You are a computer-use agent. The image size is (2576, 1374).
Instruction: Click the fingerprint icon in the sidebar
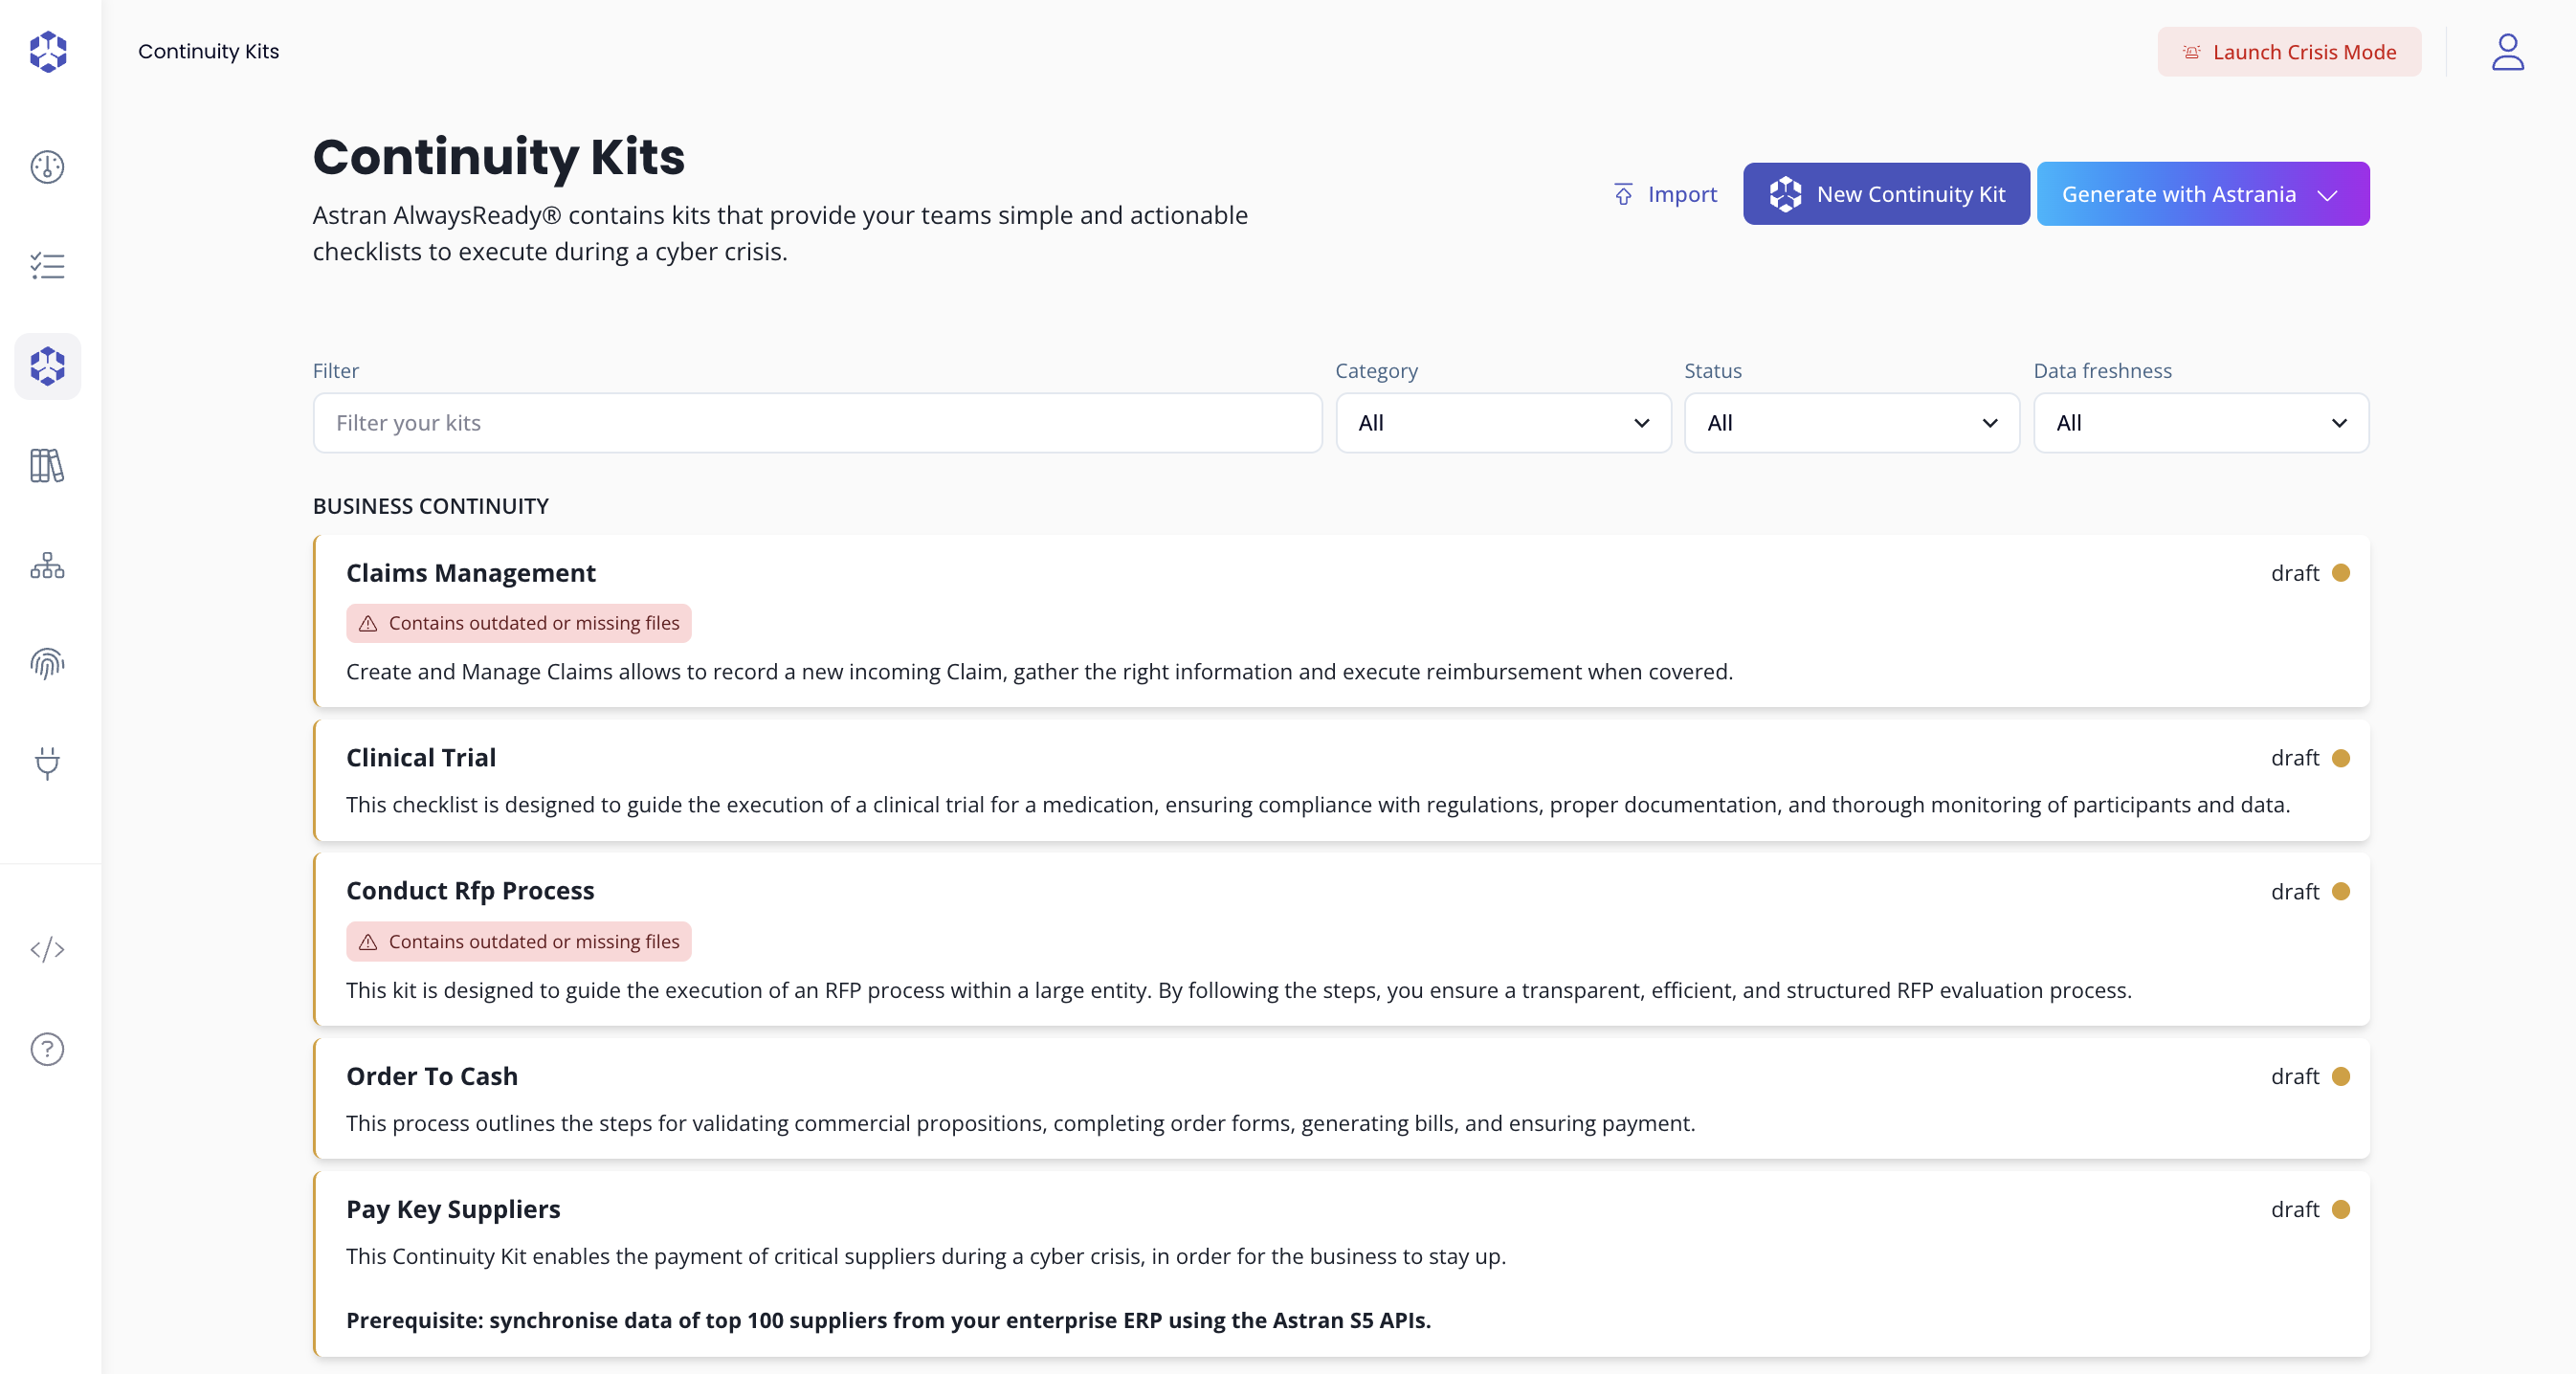[x=47, y=663]
